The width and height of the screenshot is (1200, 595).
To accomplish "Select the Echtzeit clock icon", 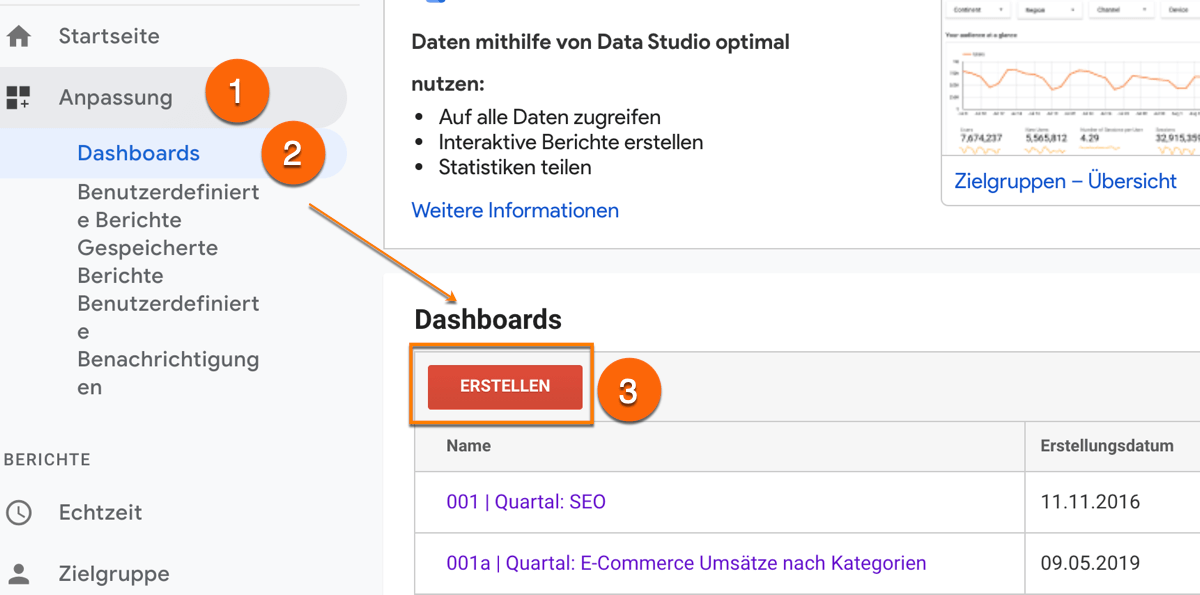I will click(x=21, y=512).
